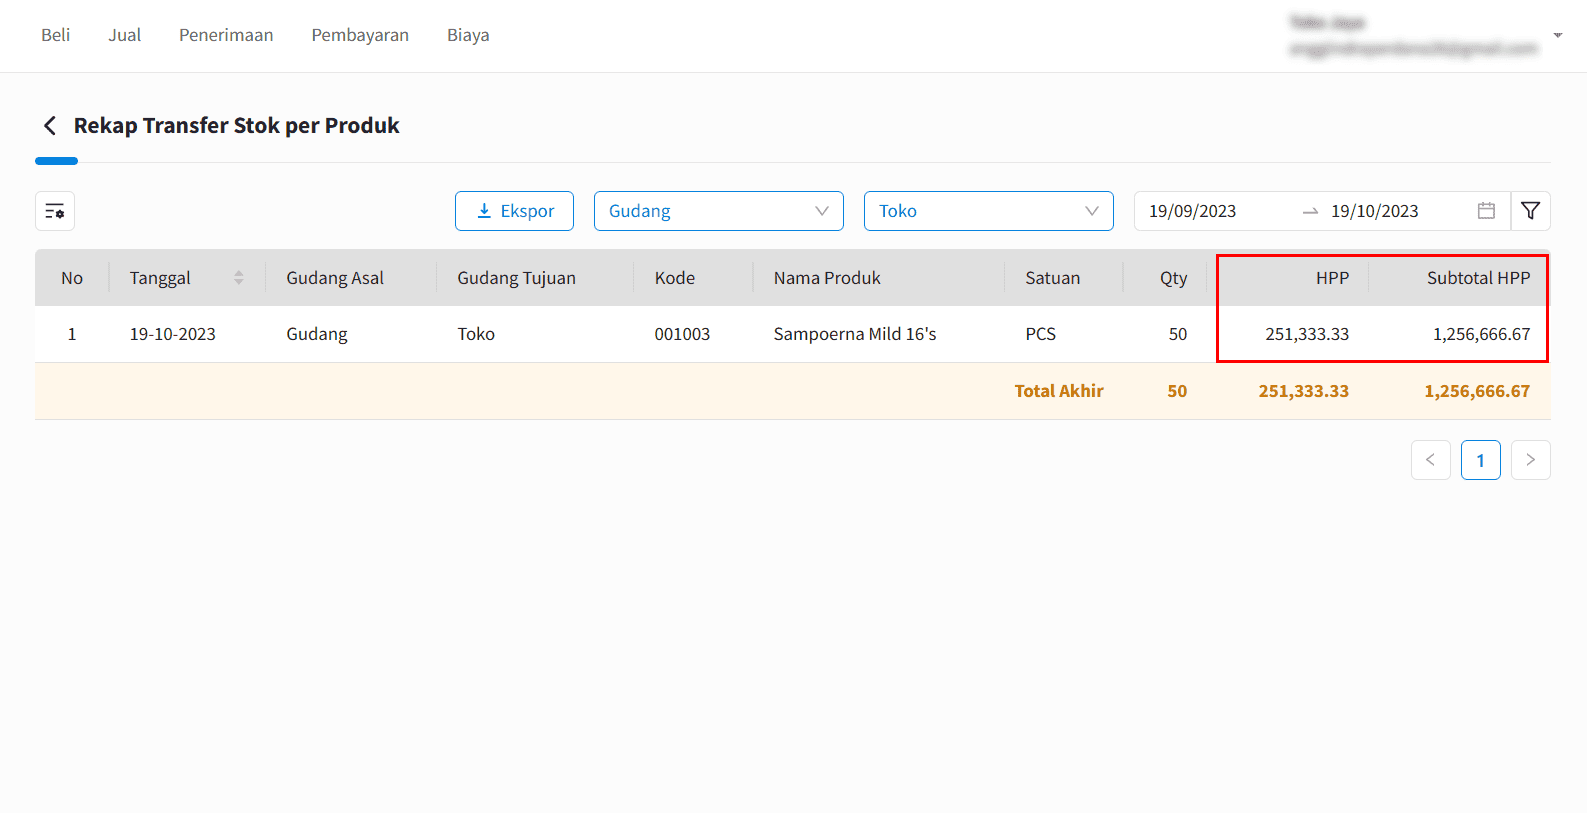Select page 1 in pagination

(x=1480, y=460)
